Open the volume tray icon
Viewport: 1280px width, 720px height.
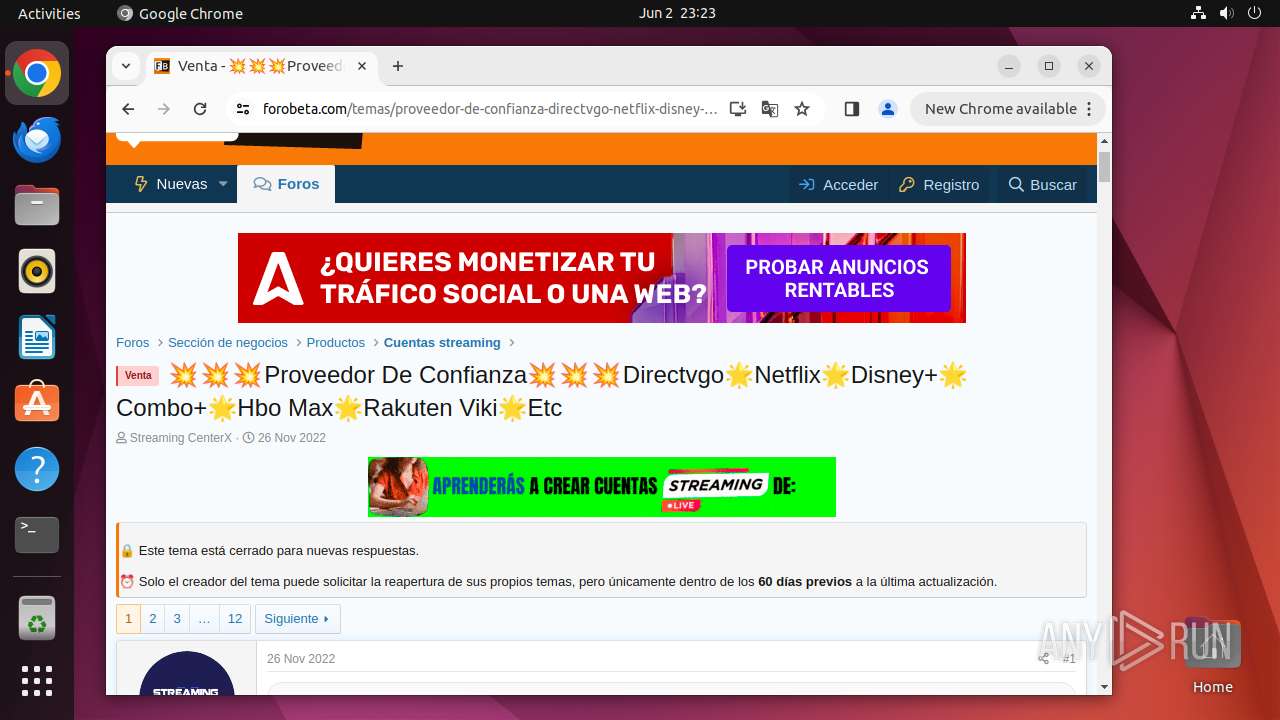[x=1226, y=13]
